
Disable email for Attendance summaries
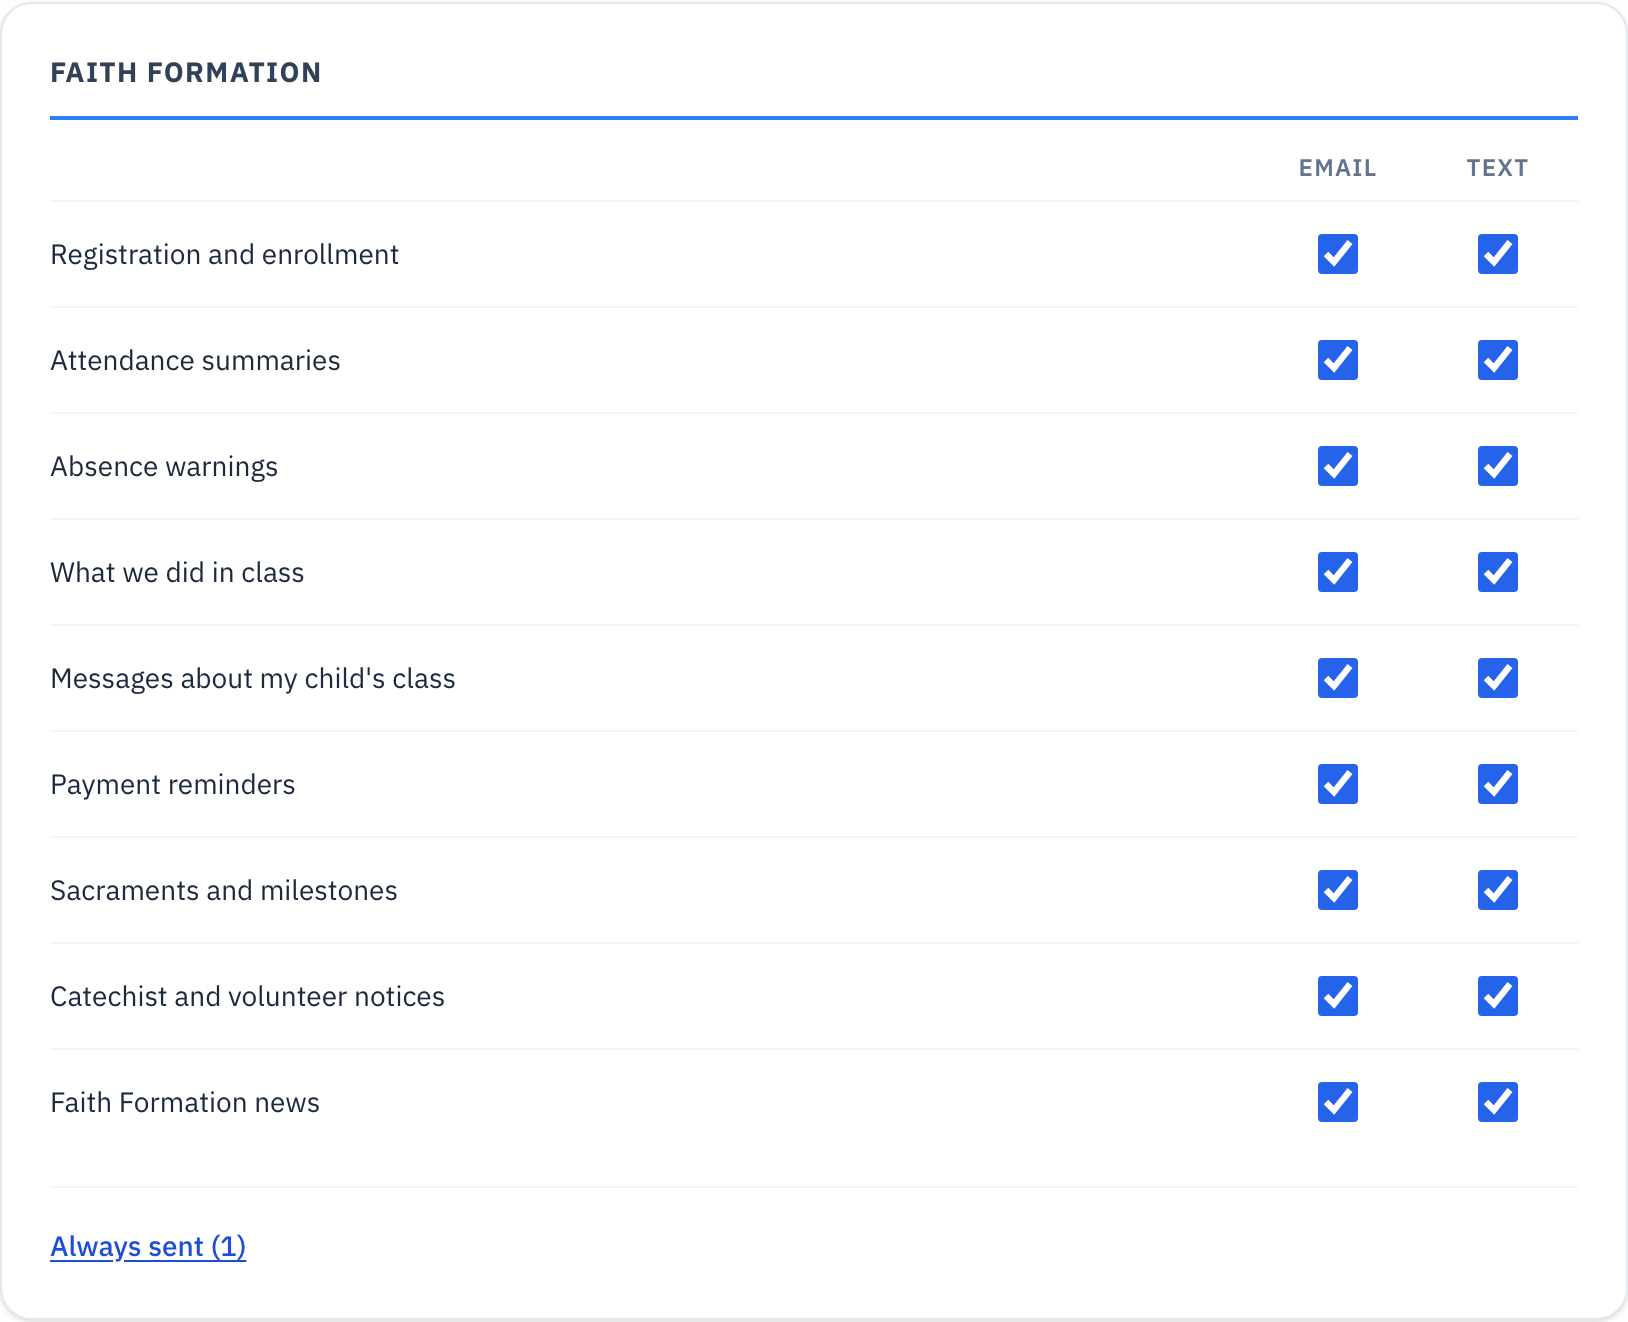point(1337,360)
